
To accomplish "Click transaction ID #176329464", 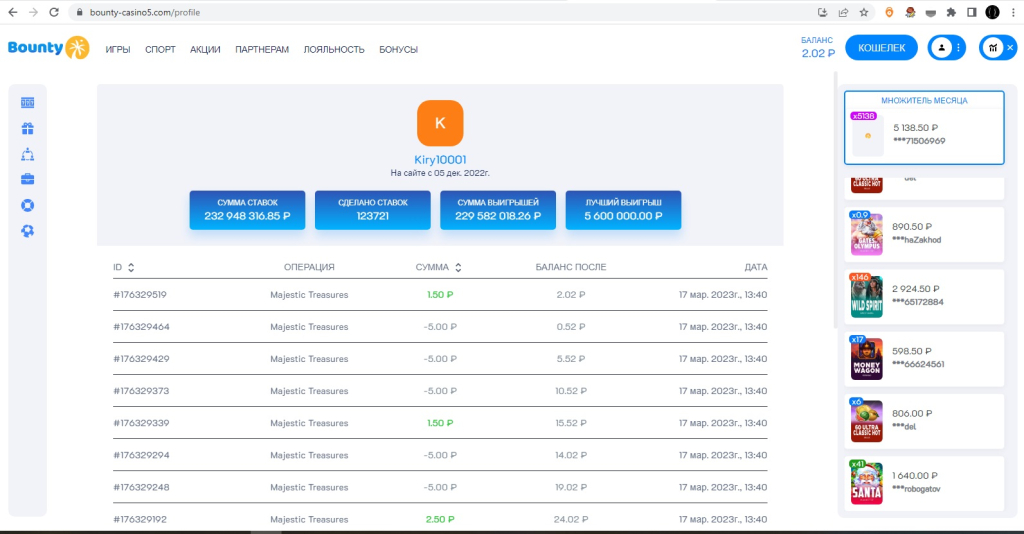I will pos(141,327).
